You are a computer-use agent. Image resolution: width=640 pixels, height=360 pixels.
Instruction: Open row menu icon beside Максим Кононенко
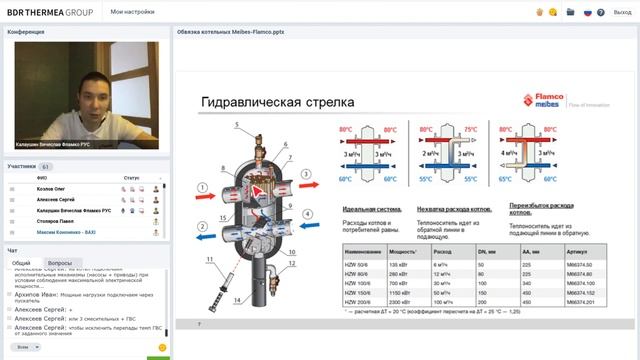coord(12,232)
